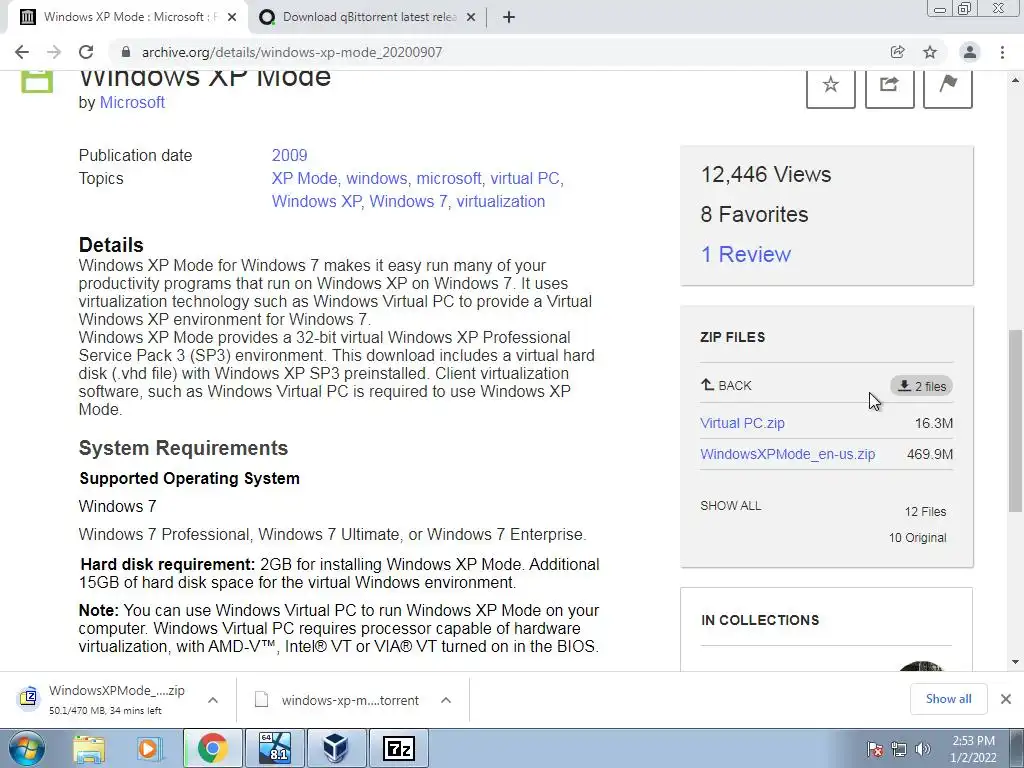Click the network tray icon

(899, 749)
